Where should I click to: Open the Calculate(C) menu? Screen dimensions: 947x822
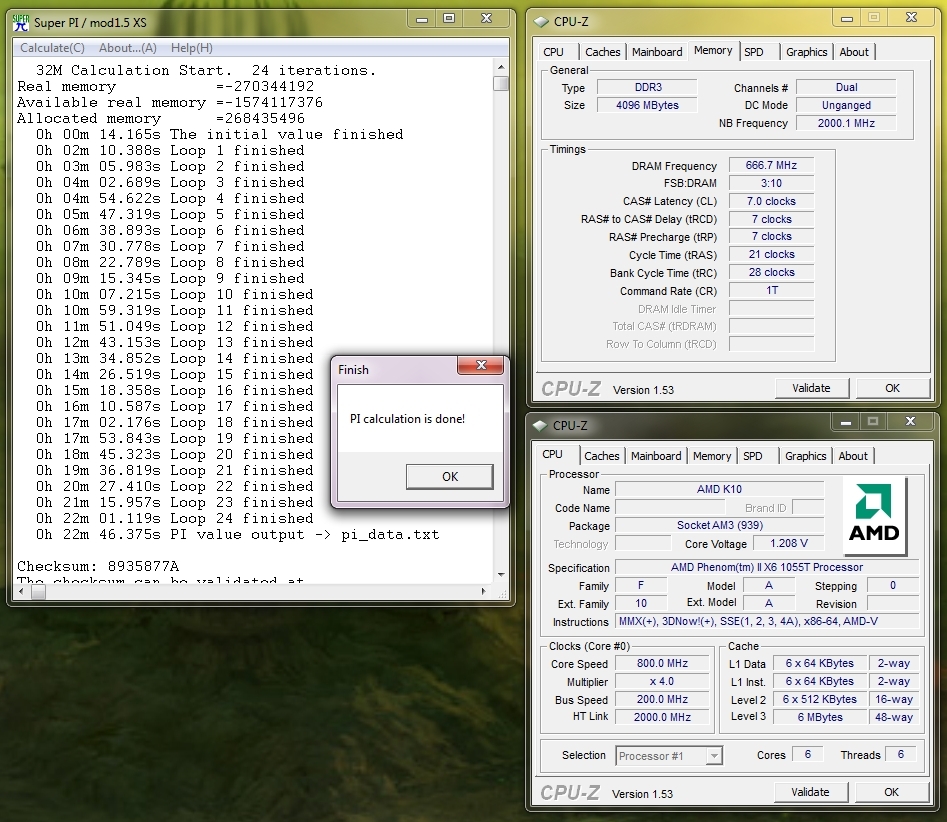(x=52, y=48)
